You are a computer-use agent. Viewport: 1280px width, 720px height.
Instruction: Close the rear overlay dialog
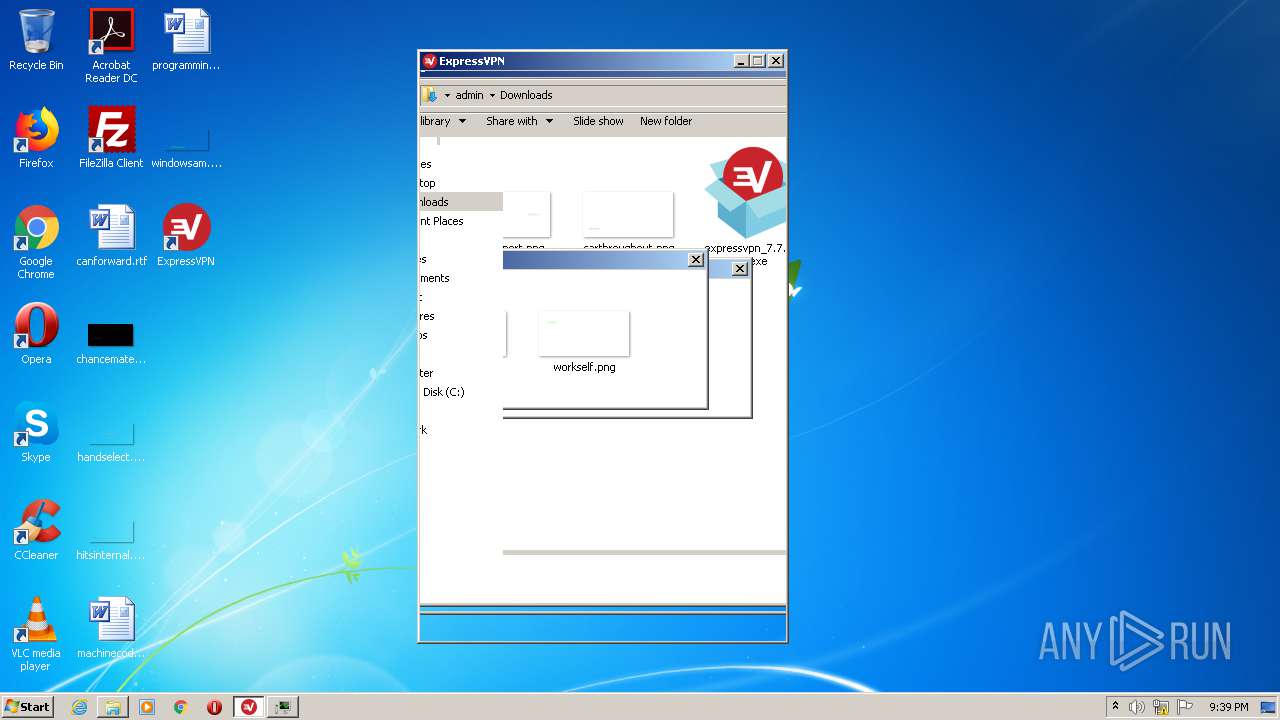coord(740,269)
